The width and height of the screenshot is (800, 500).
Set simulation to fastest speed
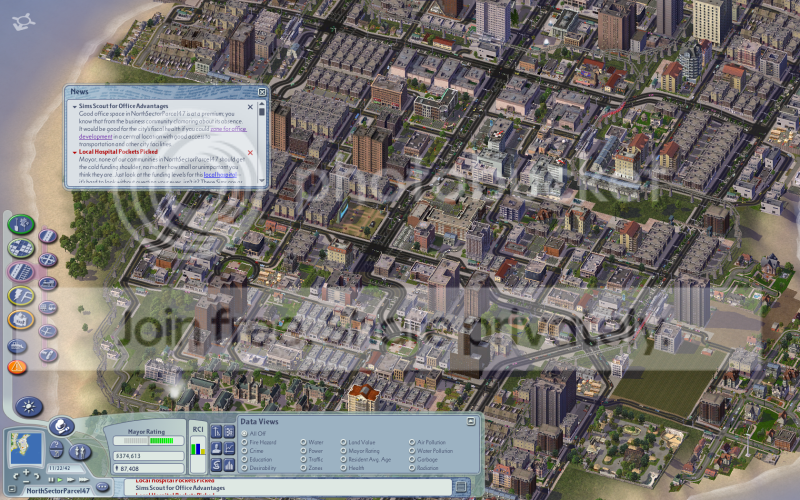(x=84, y=480)
